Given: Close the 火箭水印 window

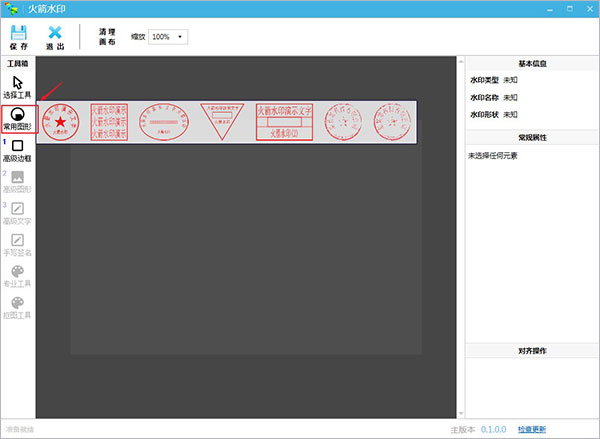Looking at the screenshot, I should click(590, 9).
